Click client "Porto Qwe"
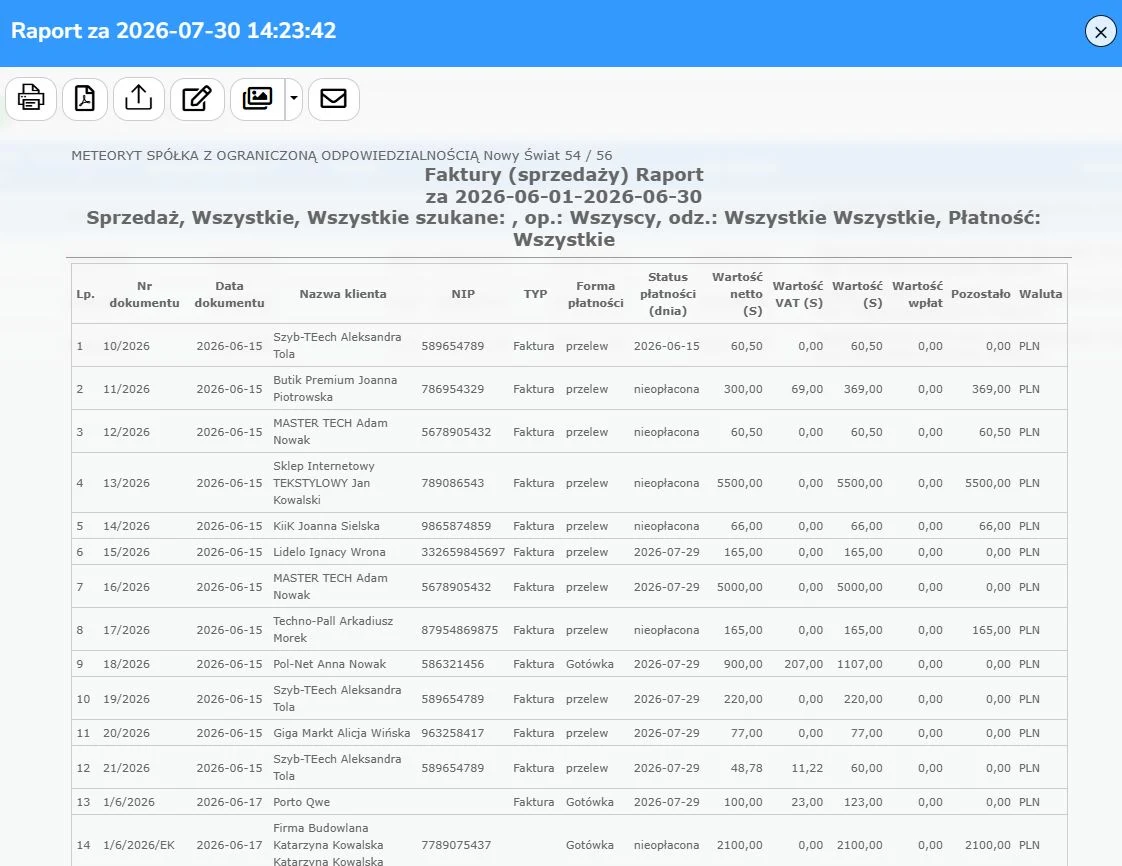 [301, 802]
